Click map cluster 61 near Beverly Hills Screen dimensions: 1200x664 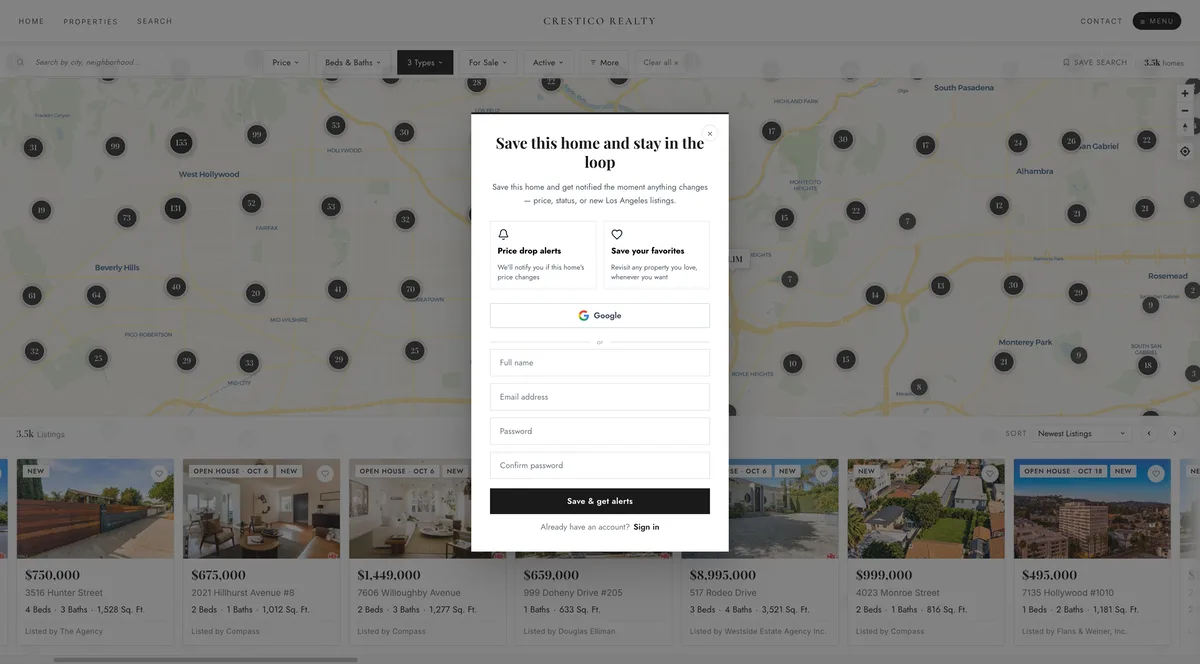32,295
